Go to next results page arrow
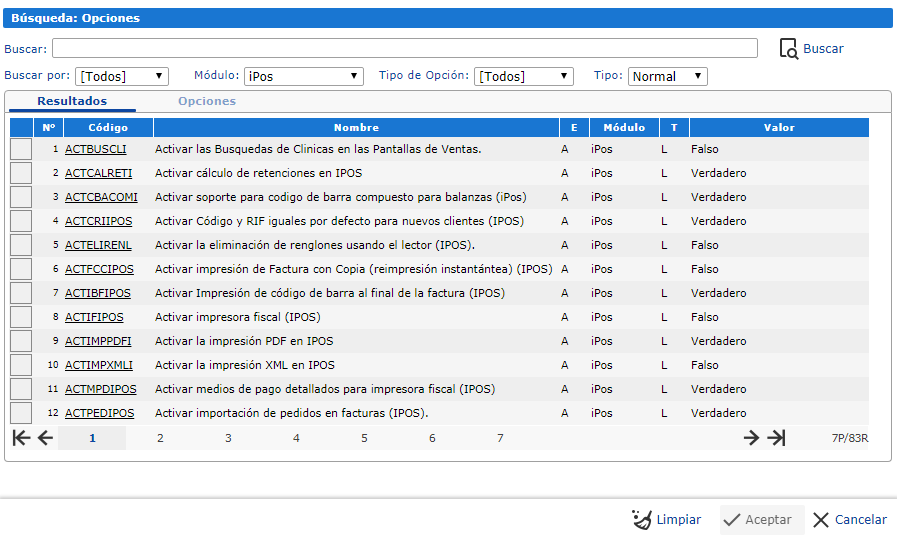897x539 pixels. (751, 438)
